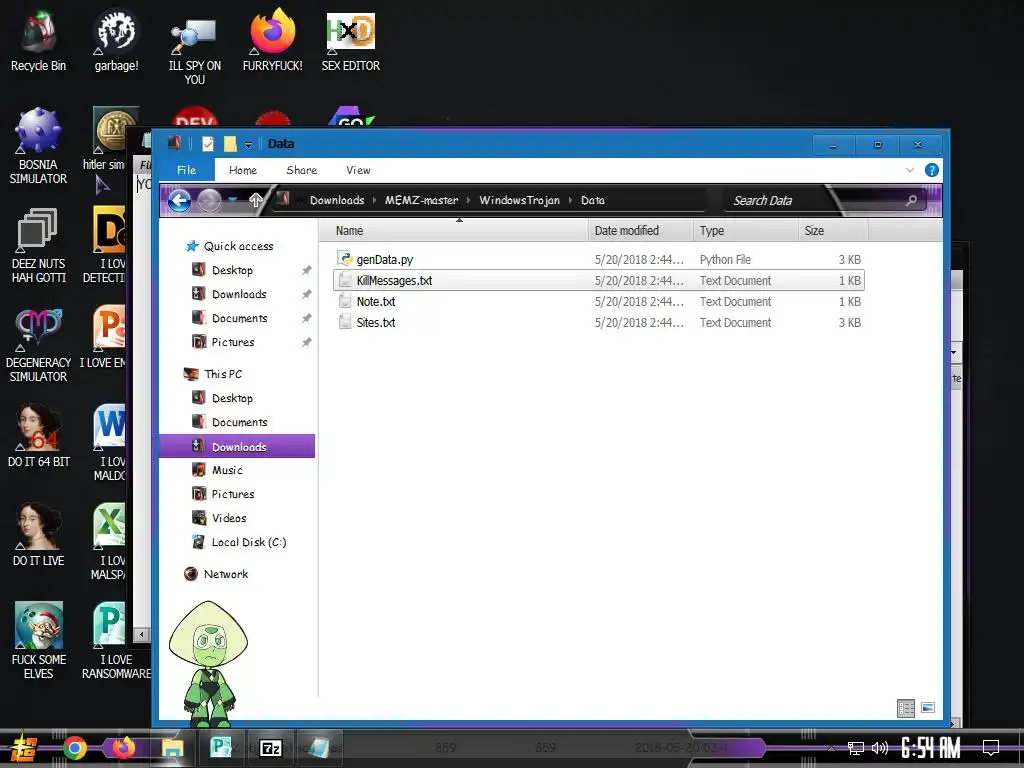Open the I LOVE RANSOMWARE Publisher icon
1024x768 pixels.
(116, 641)
